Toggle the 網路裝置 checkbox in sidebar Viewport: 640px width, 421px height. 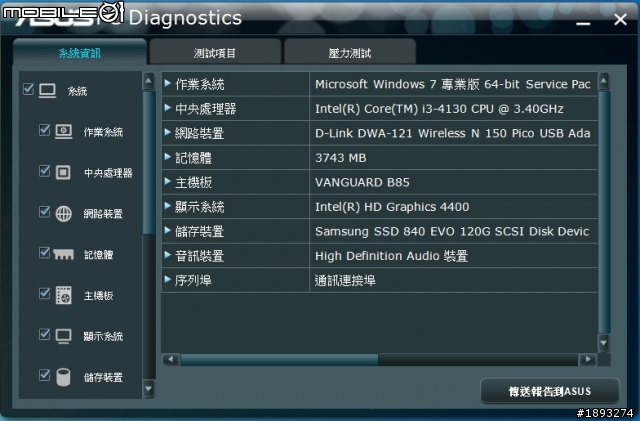[44, 212]
